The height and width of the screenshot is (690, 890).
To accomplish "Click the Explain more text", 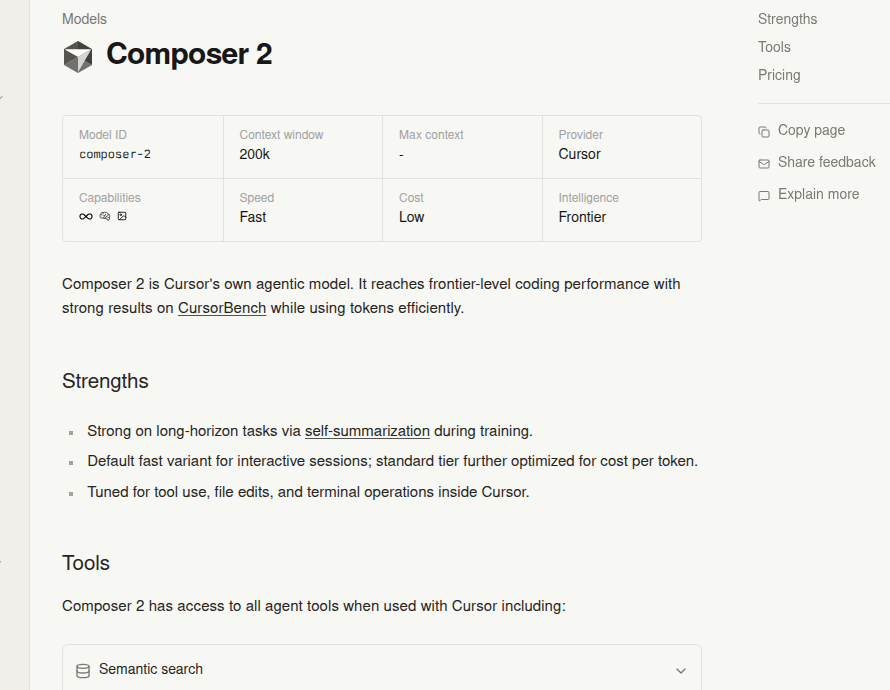I will tap(818, 194).
